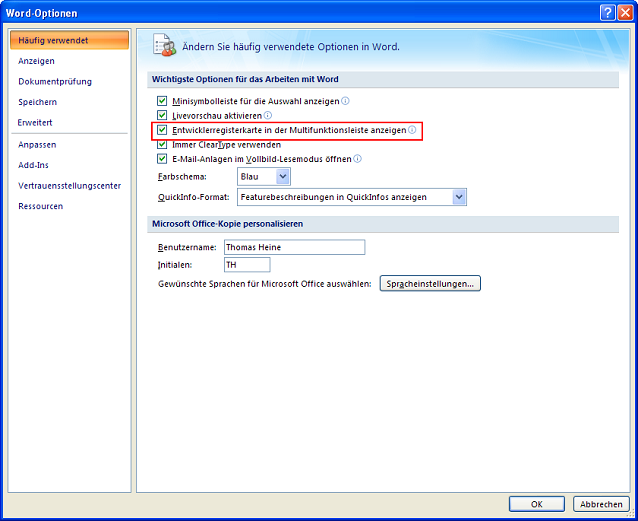Click the info icon next to Livevorschau aktivieren
638x521 pixels.
click(268, 115)
